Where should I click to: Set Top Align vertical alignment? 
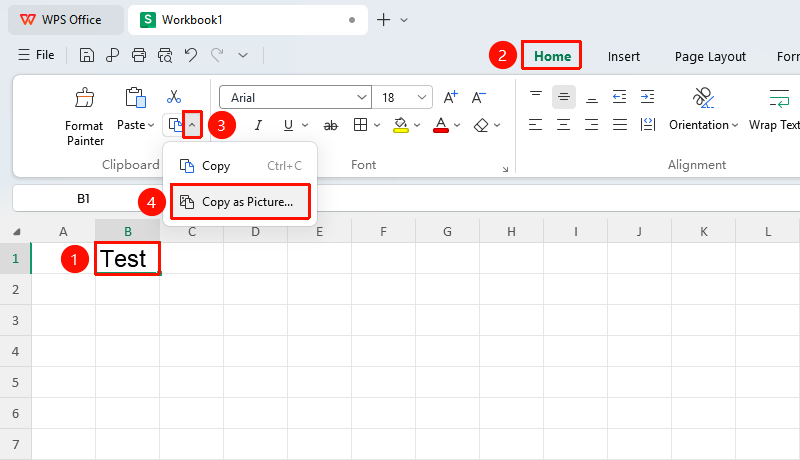point(536,96)
